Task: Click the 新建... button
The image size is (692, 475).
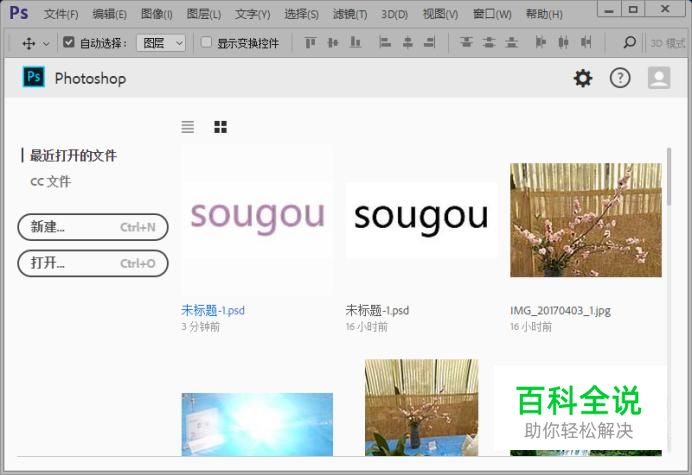Action: [93, 227]
